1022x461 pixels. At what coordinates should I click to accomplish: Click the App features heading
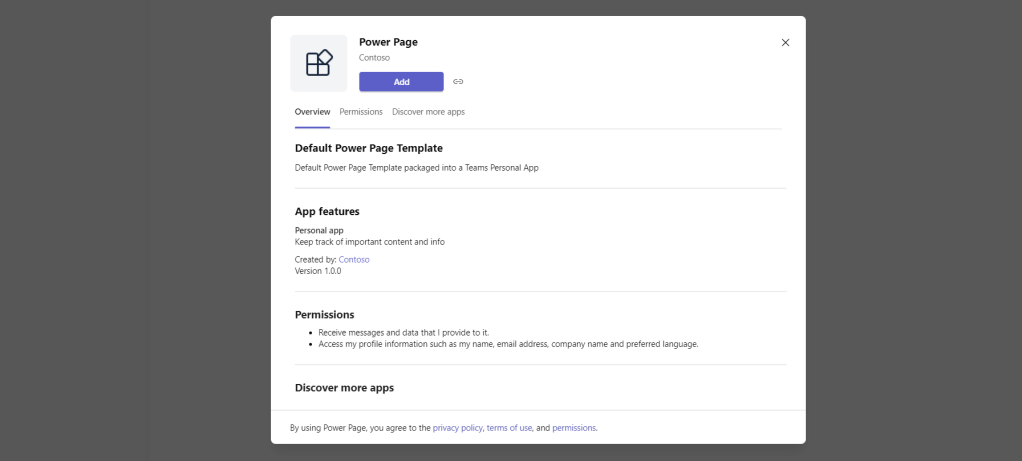(x=327, y=212)
